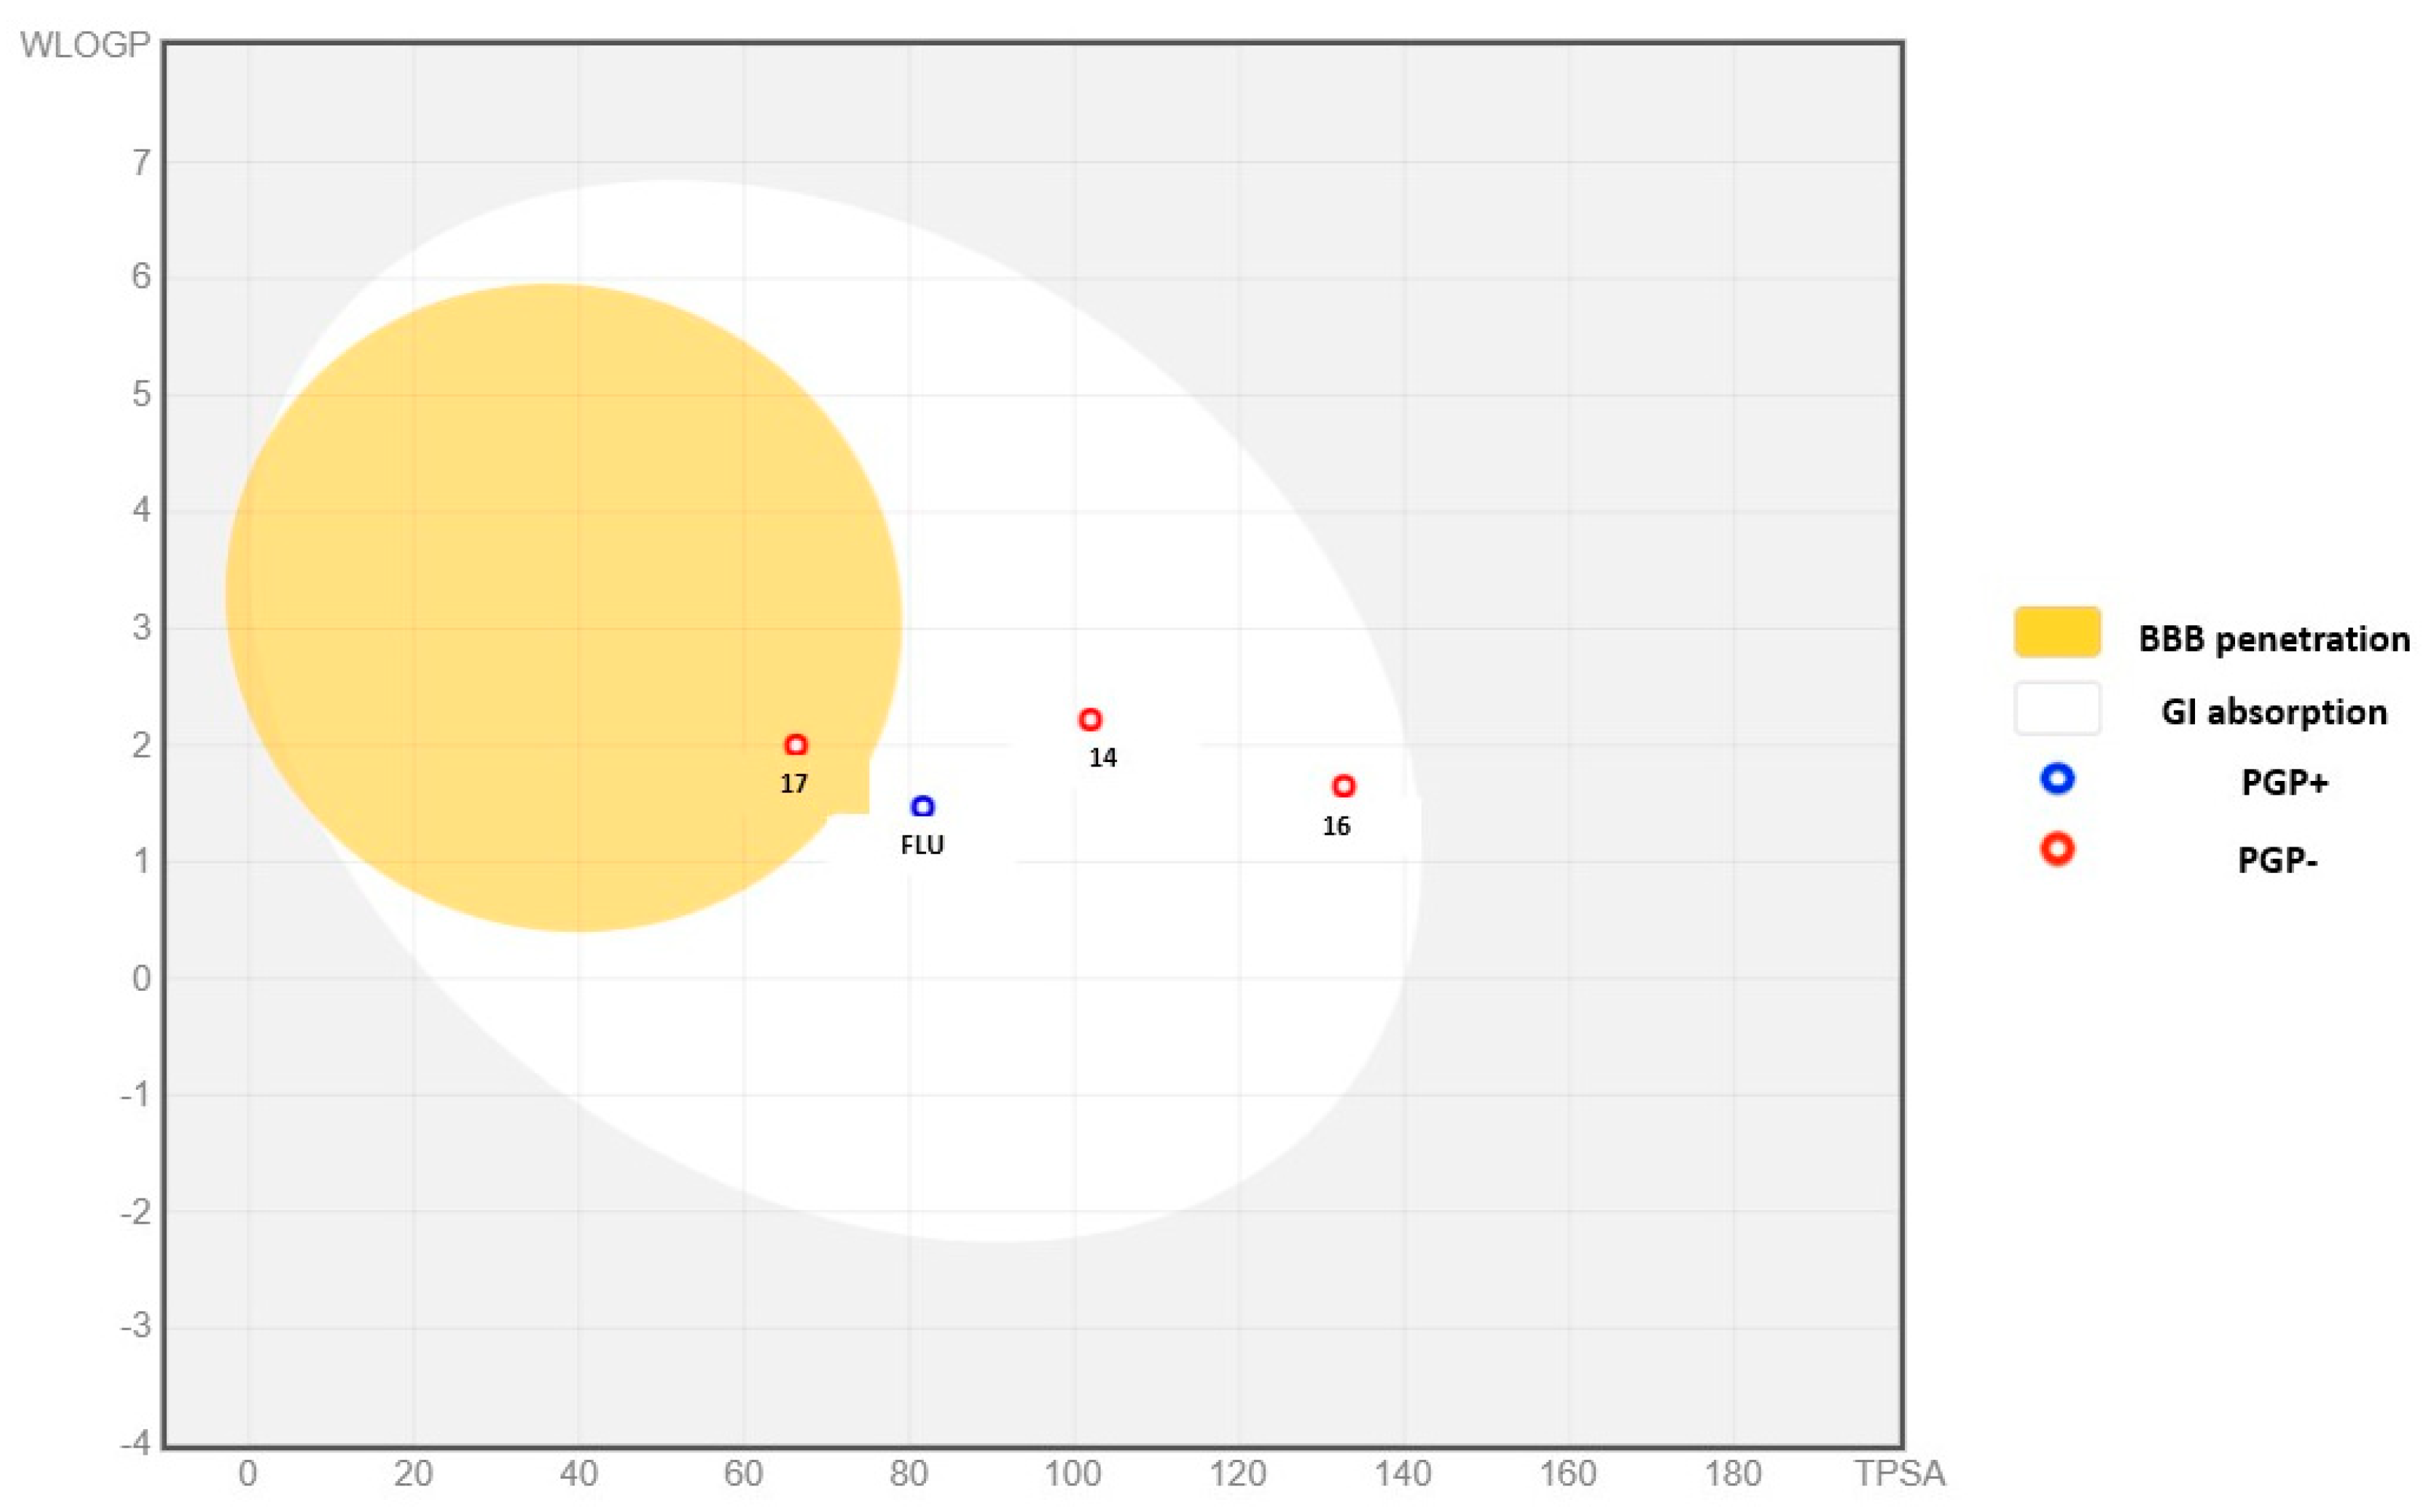The image size is (2436, 1512).
Task: Click the red marker for compound 17
Action: point(796,745)
